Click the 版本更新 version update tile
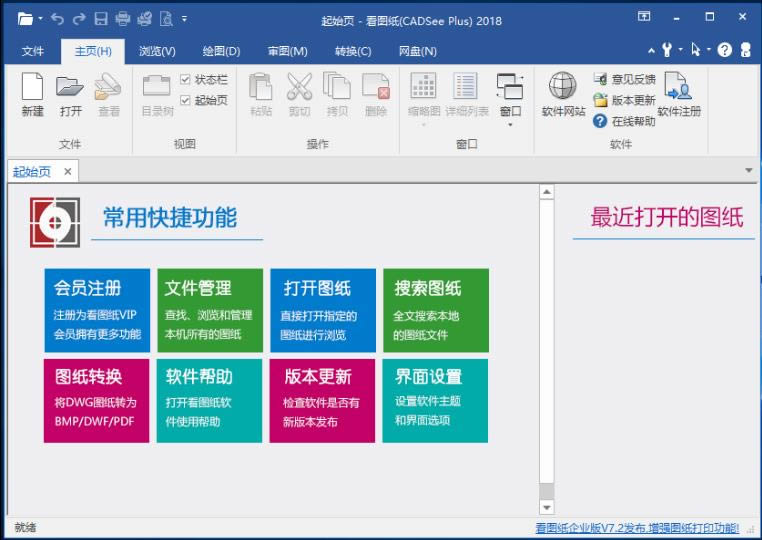The height and width of the screenshot is (540, 762). point(322,401)
